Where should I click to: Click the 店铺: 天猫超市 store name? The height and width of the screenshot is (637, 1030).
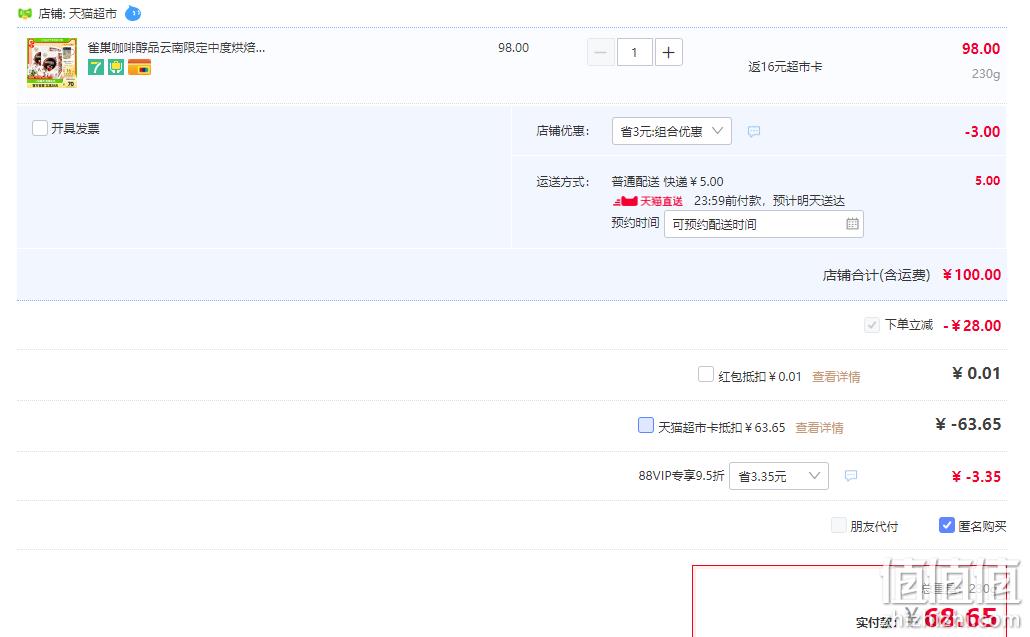click(78, 13)
